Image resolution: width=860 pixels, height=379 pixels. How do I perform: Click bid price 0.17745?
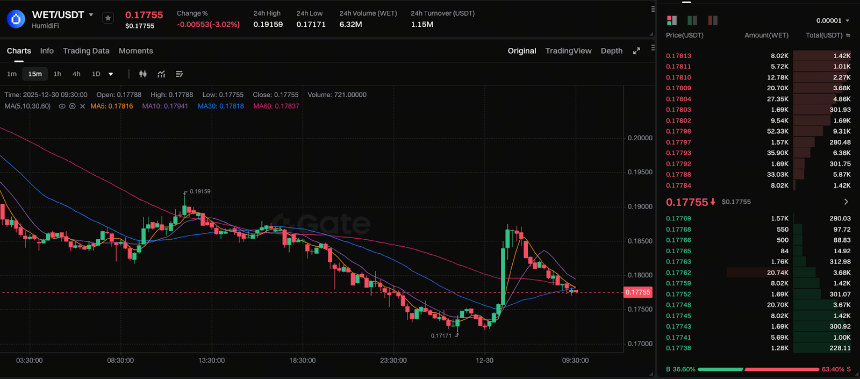(678, 316)
